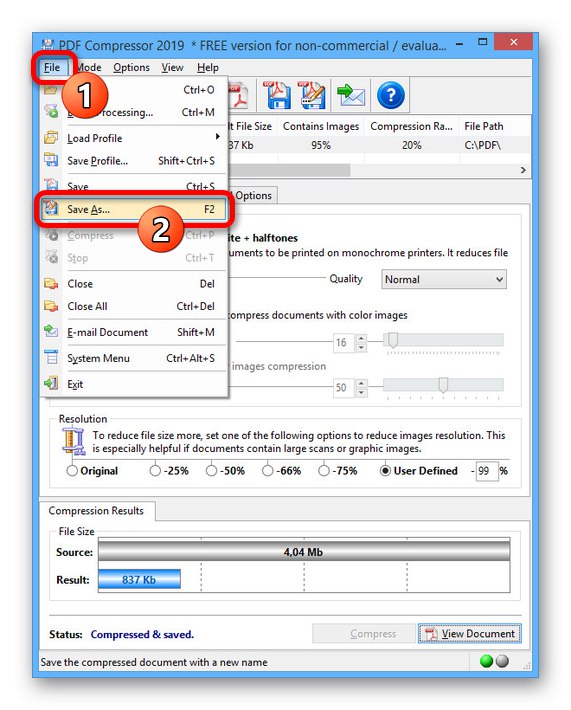Choose Load Profile menu entry
Viewport: 571px width, 710px height.
tap(133, 138)
